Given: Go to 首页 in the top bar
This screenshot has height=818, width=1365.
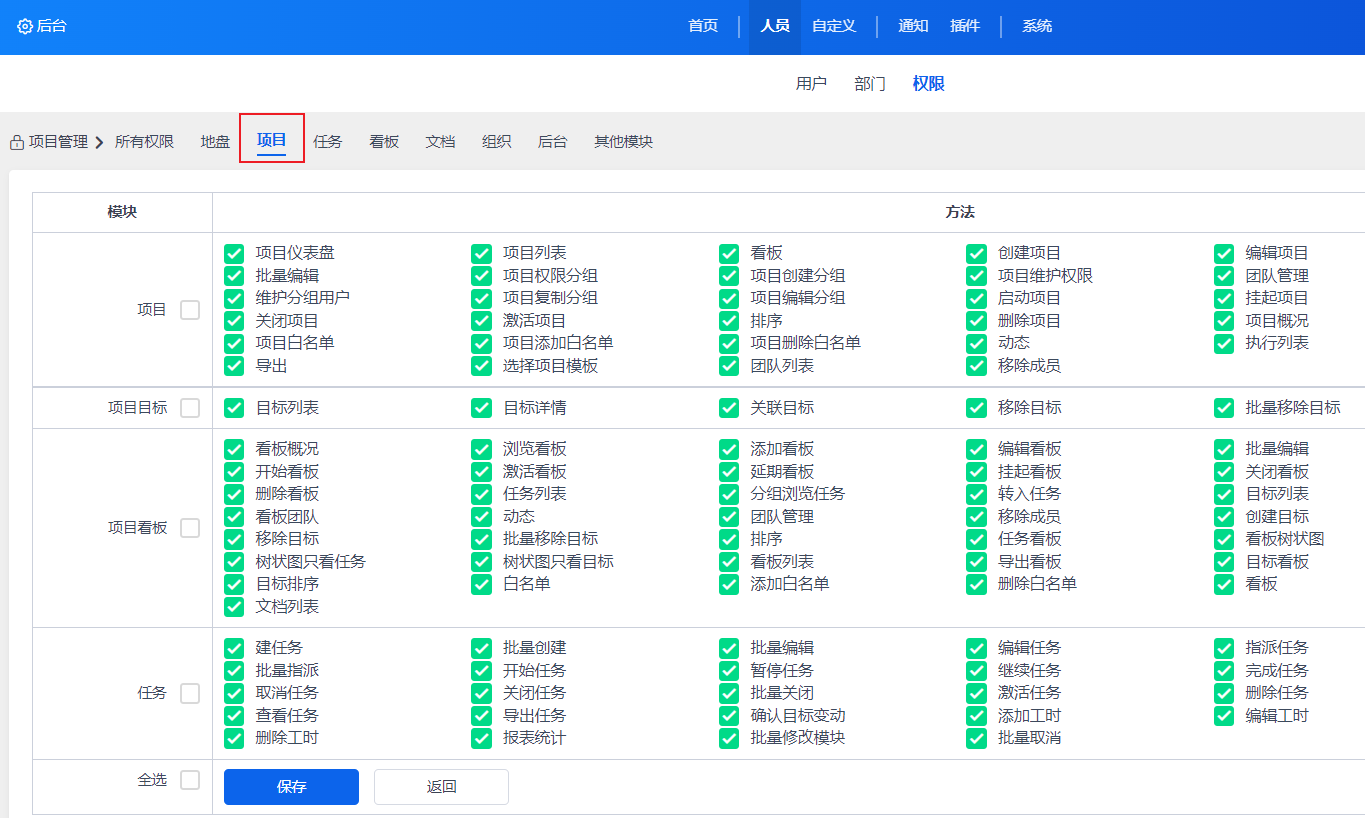Looking at the screenshot, I should point(703,26).
